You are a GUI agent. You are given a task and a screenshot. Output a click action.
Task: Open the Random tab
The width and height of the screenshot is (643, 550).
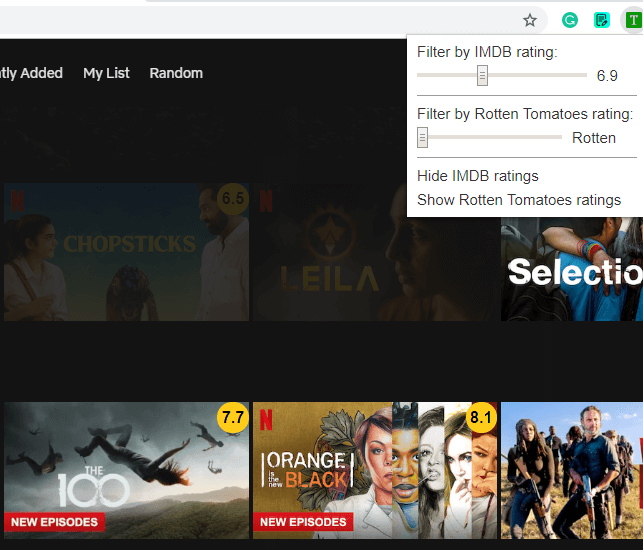coord(176,73)
